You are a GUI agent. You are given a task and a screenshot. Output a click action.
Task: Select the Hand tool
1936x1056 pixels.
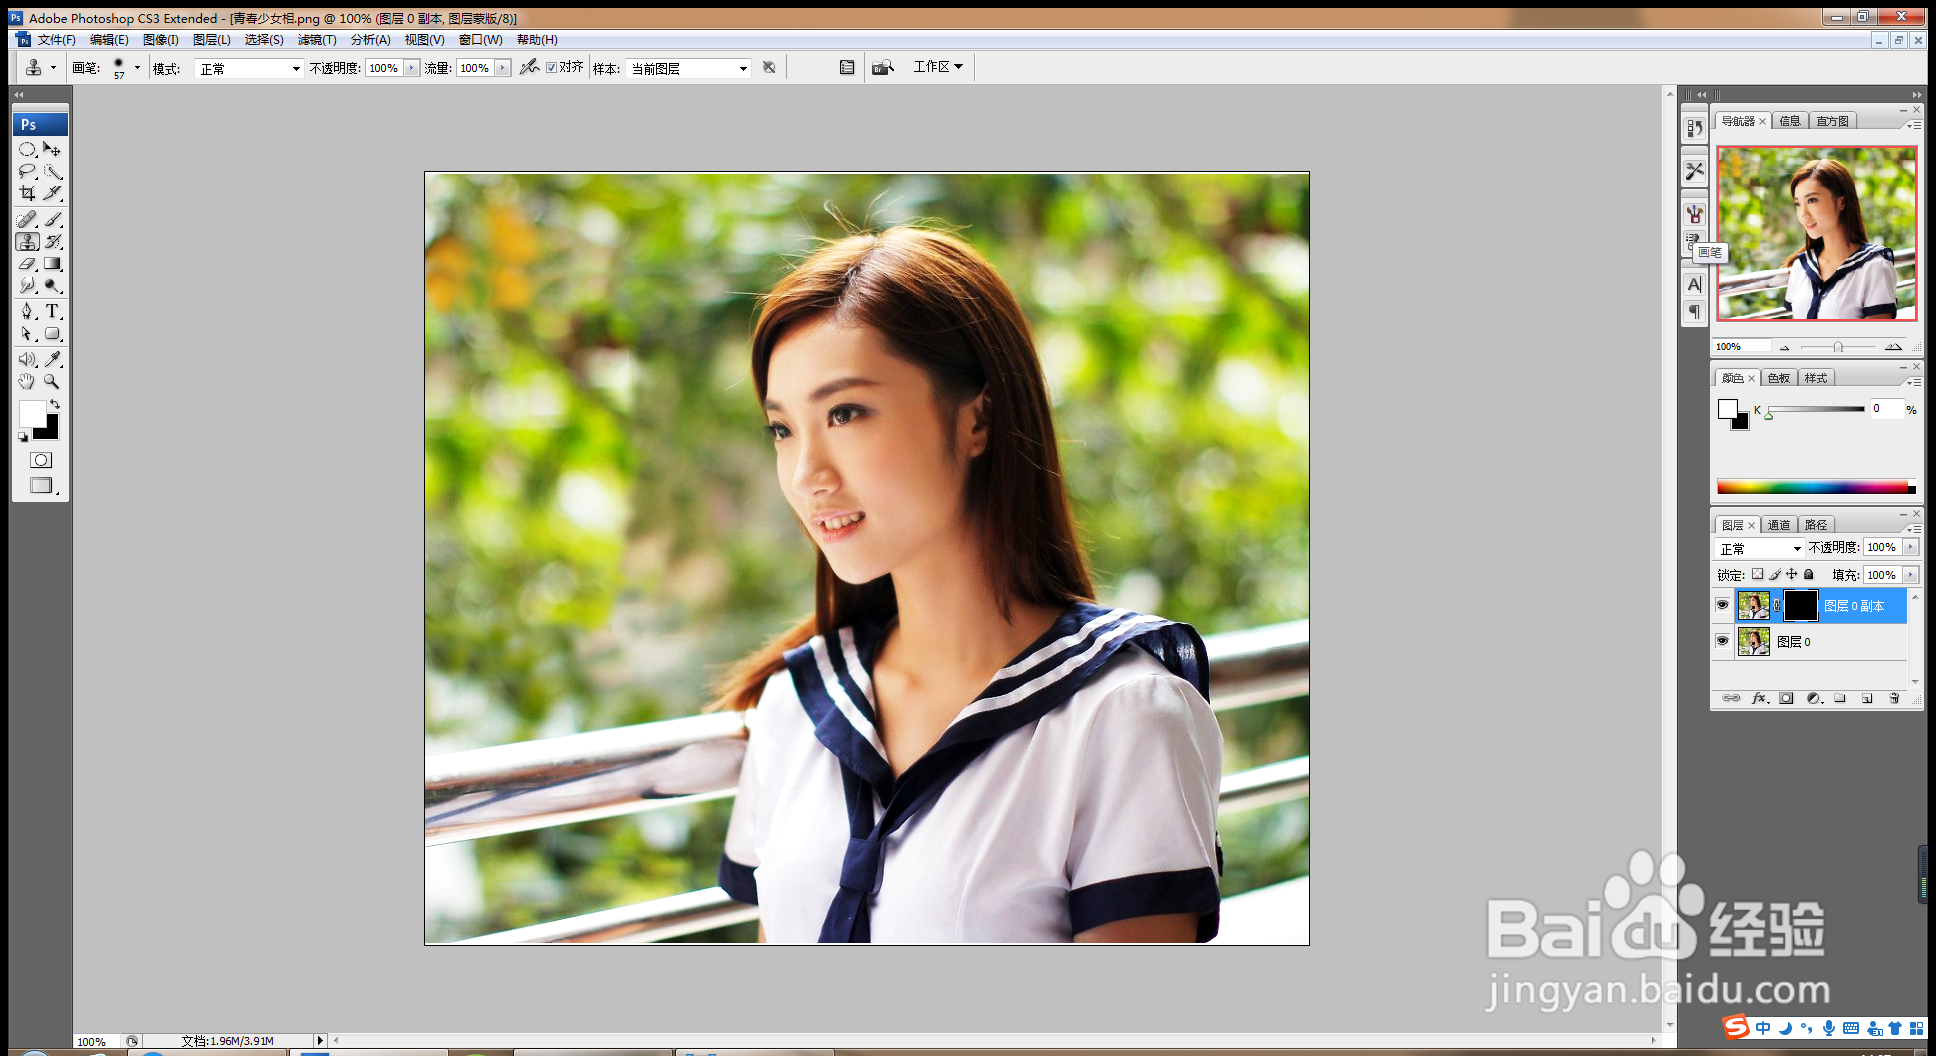click(27, 381)
